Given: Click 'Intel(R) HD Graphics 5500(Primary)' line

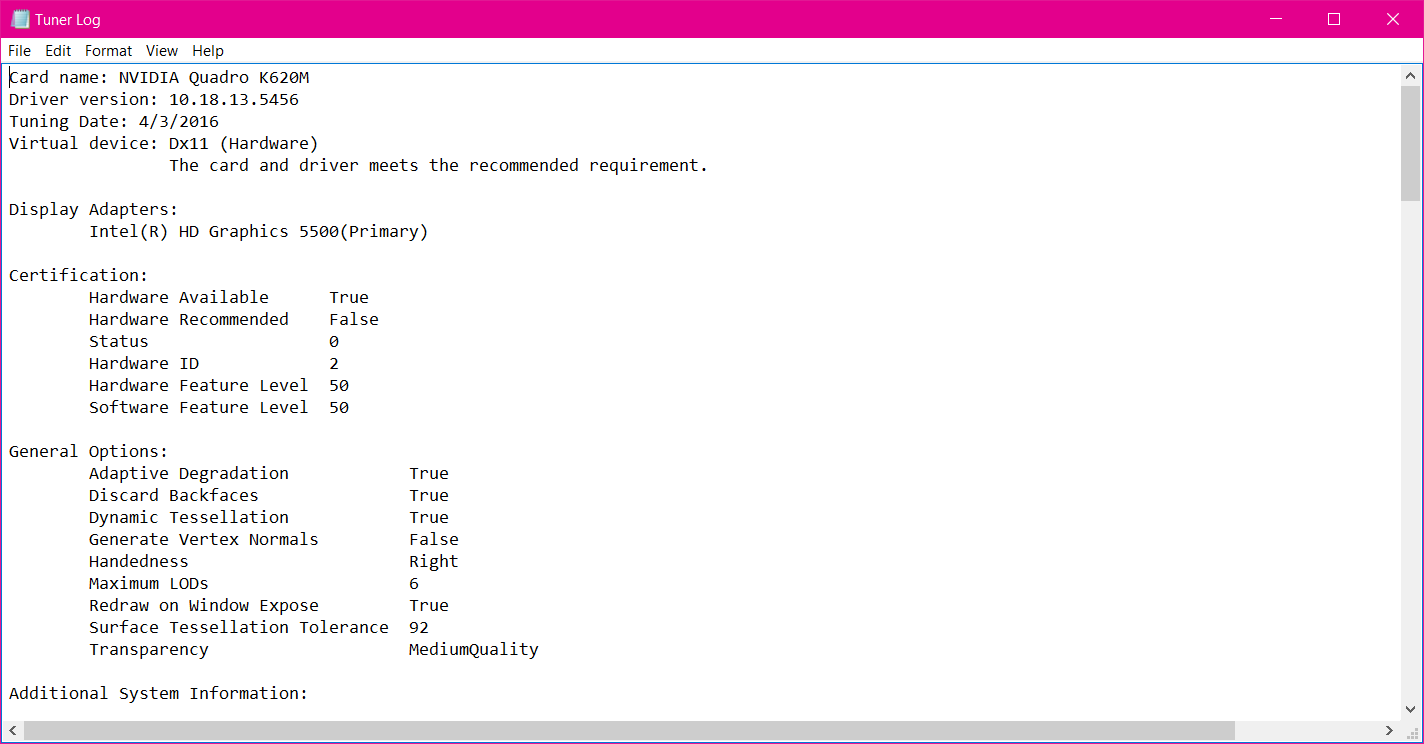Looking at the screenshot, I should [x=259, y=231].
